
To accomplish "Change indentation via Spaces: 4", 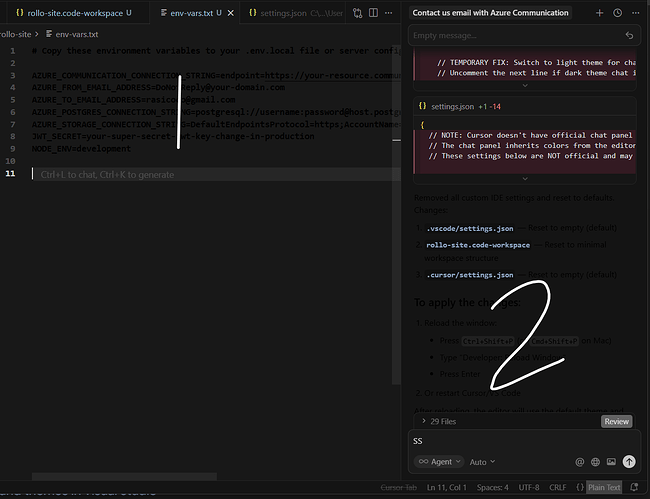I will (x=492, y=487).
